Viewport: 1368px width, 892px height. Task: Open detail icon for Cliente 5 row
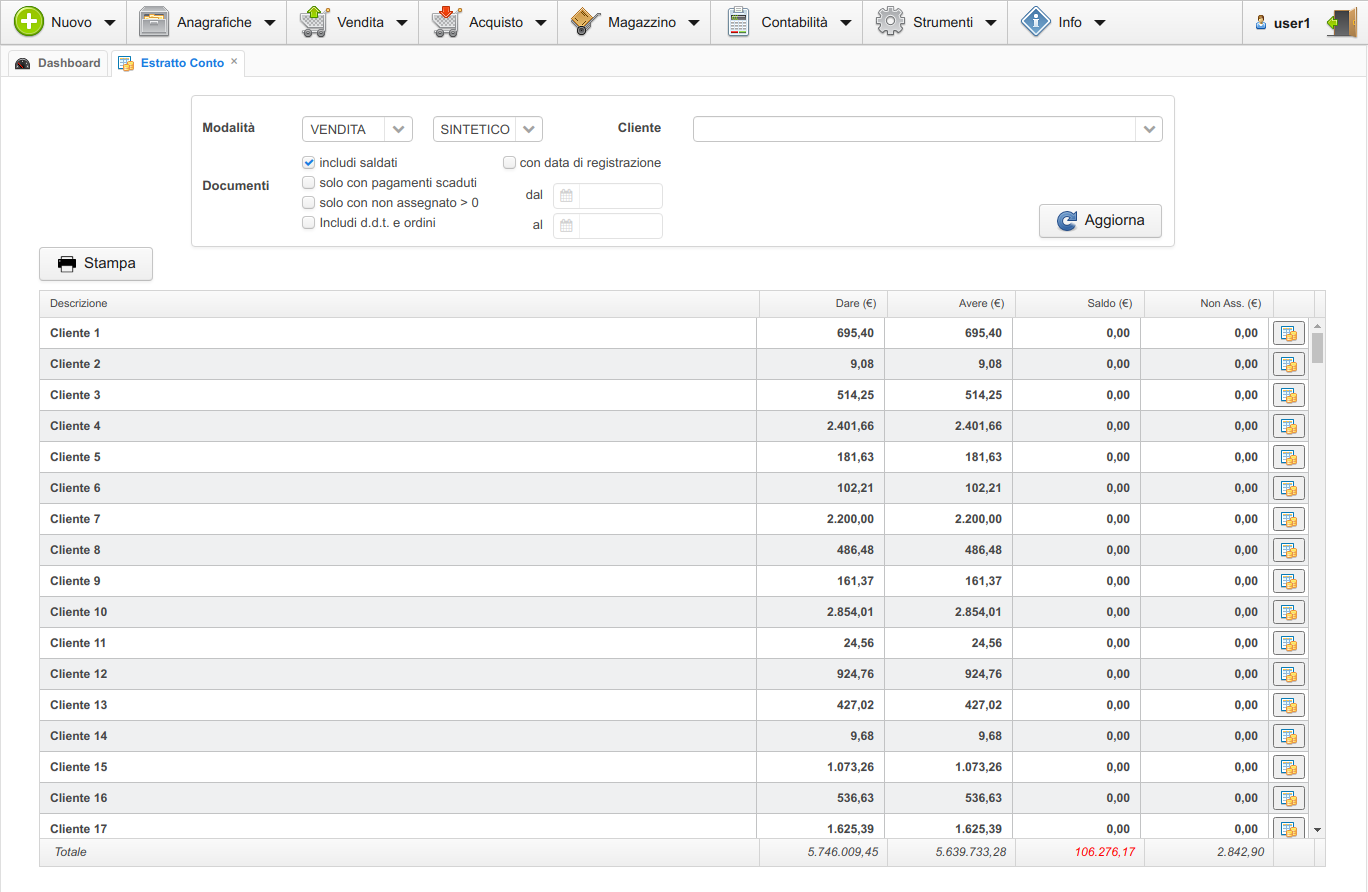coord(1289,457)
